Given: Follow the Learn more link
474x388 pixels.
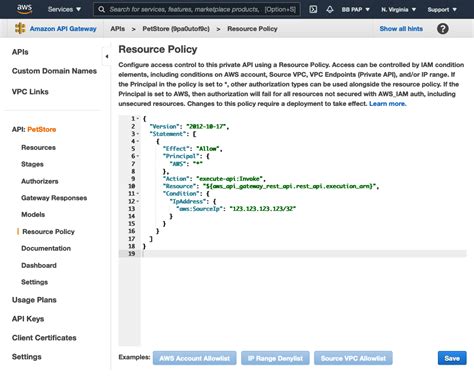Looking at the screenshot, I should pos(388,104).
